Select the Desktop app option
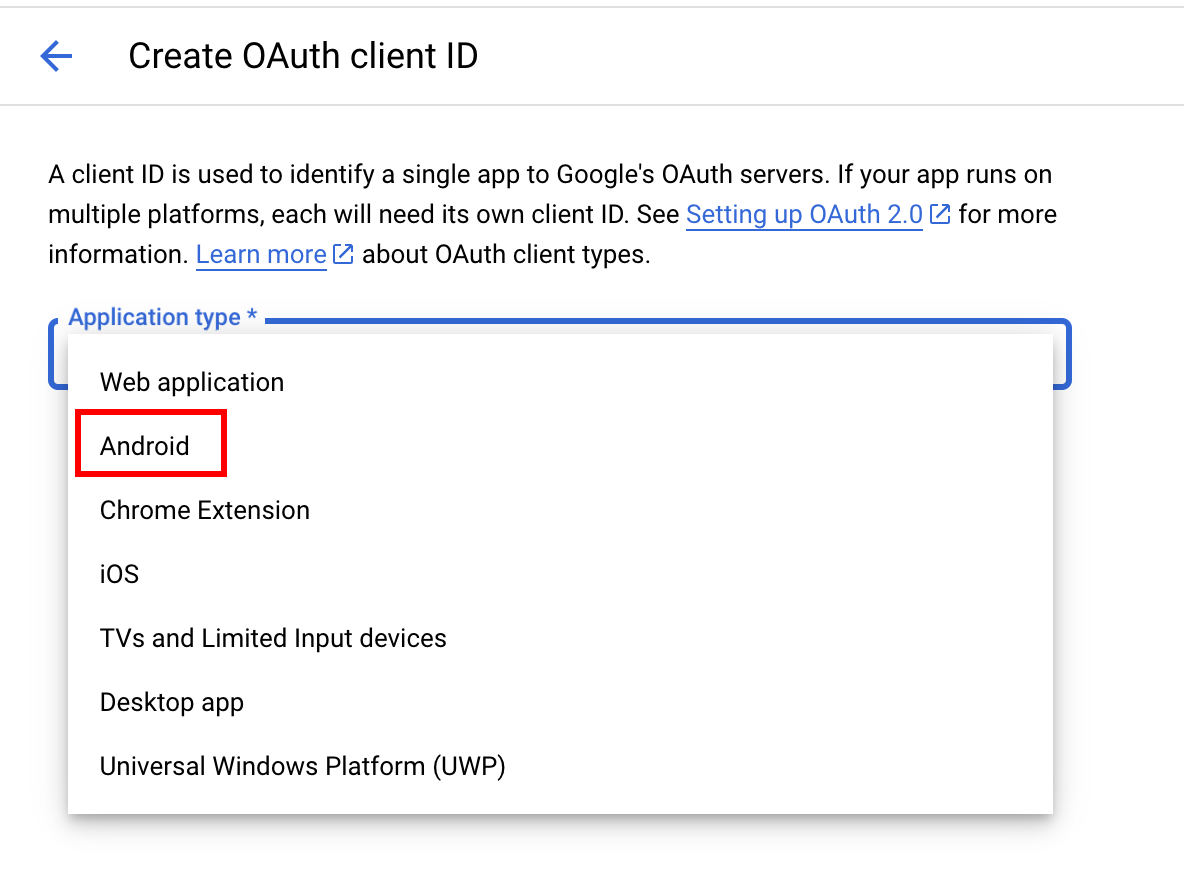This screenshot has height=878, width=1184. point(171,702)
